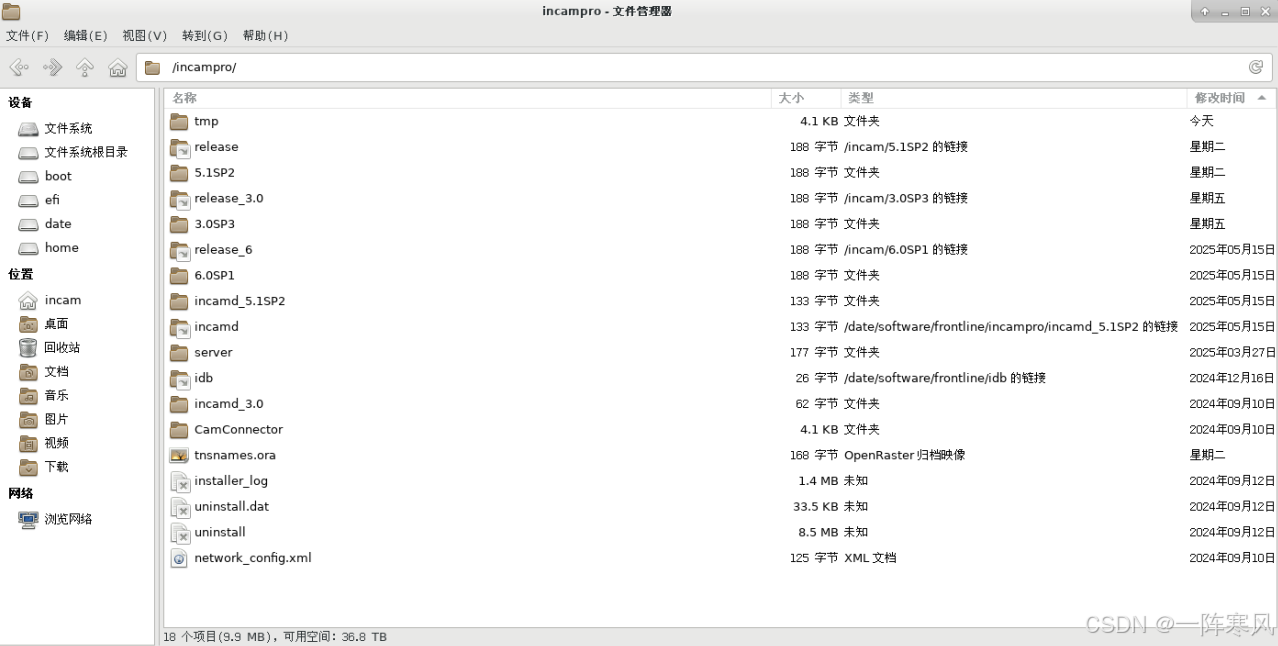Screen dimensions: 1278x646
Task: Sort by the 名称 column header
Action: coord(468,98)
